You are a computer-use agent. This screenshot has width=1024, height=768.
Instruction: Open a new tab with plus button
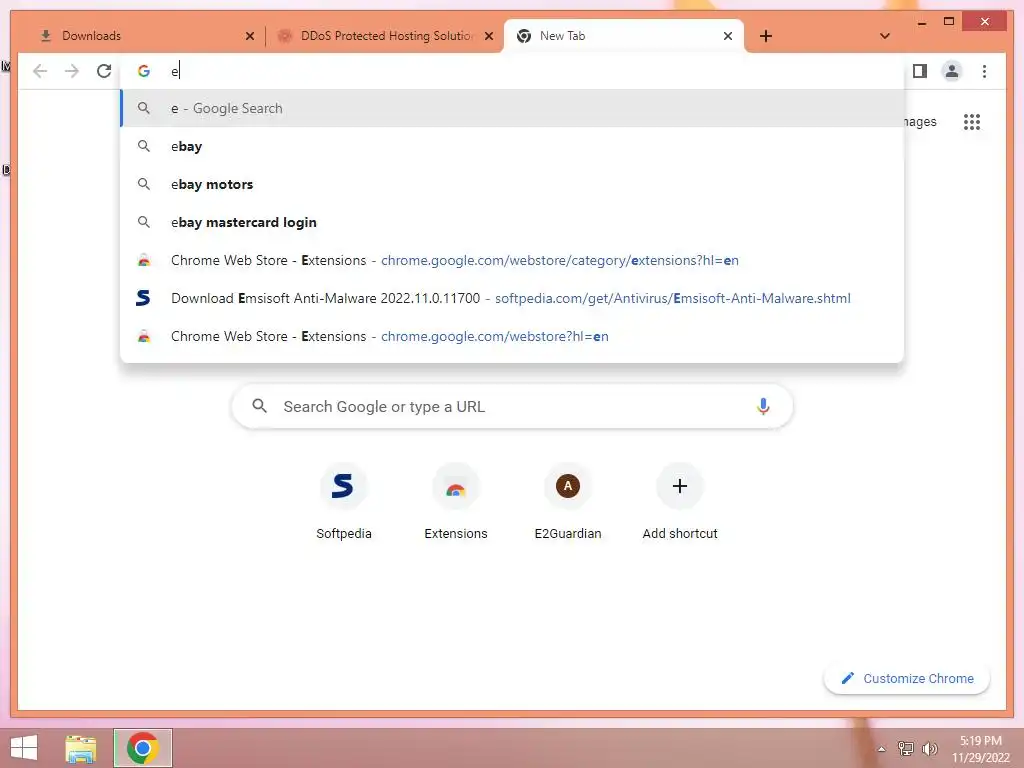click(766, 36)
